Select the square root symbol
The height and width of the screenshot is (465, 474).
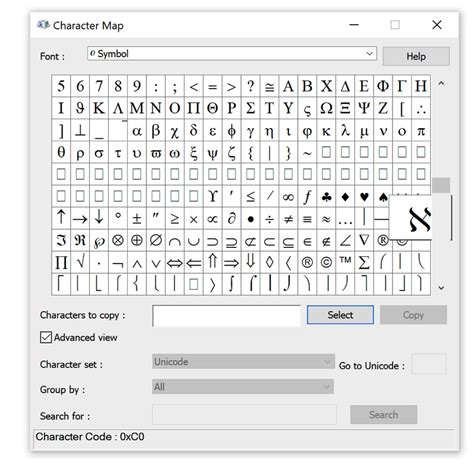[80, 262]
